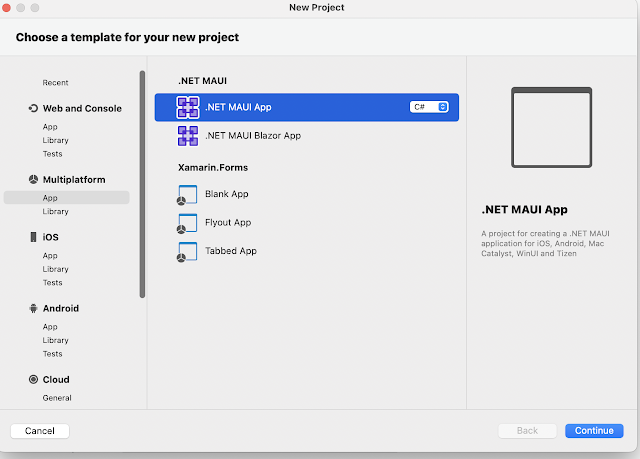
Task: Click the iOS heading label
Action: [50, 237]
